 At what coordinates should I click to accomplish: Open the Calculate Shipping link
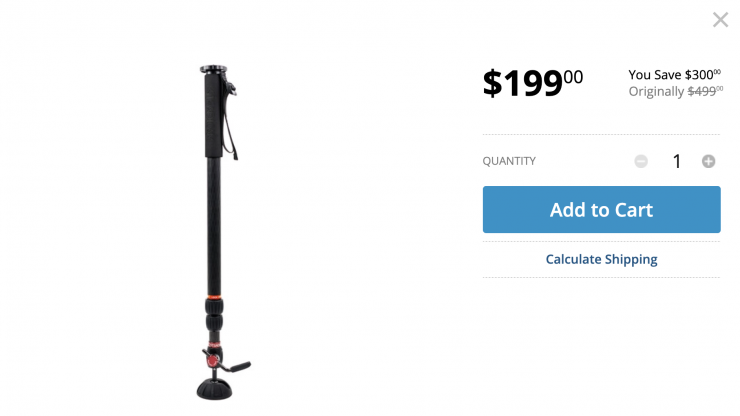click(601, 259)
